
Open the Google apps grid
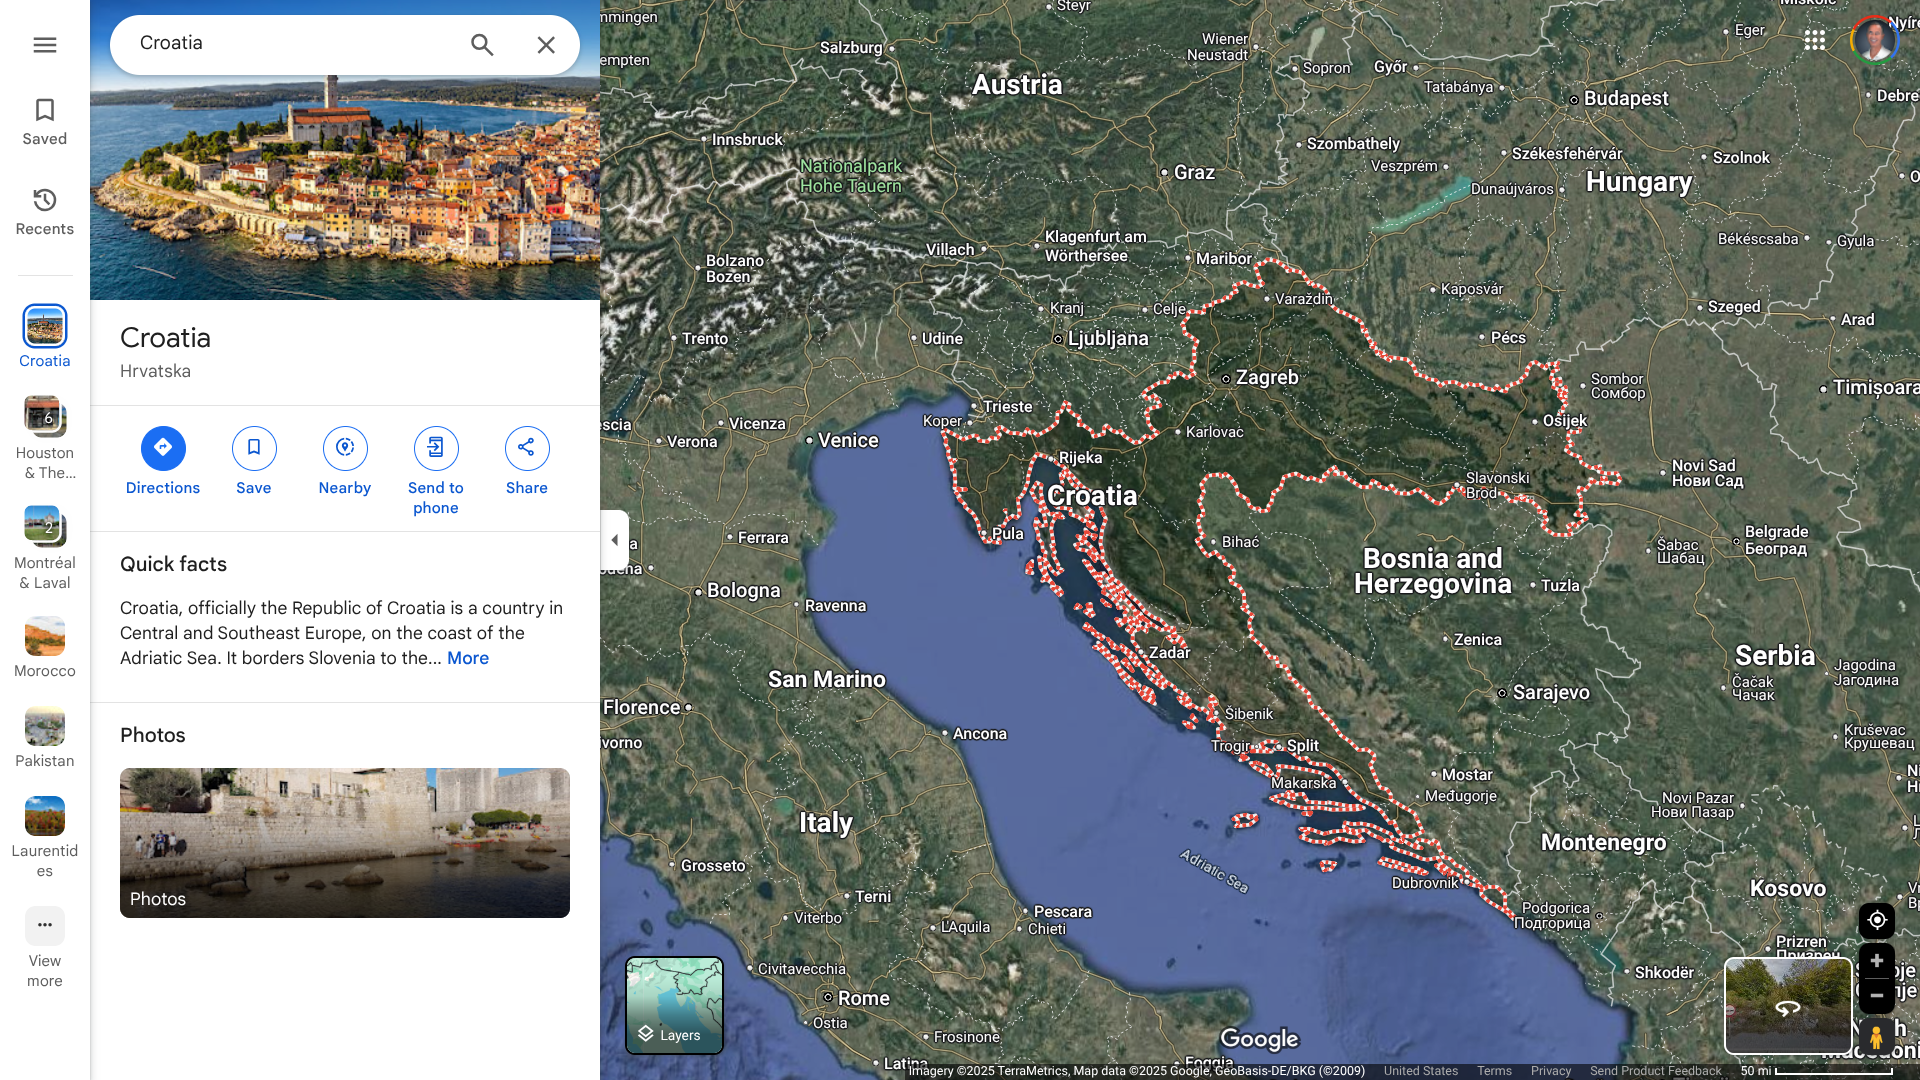1815,40
